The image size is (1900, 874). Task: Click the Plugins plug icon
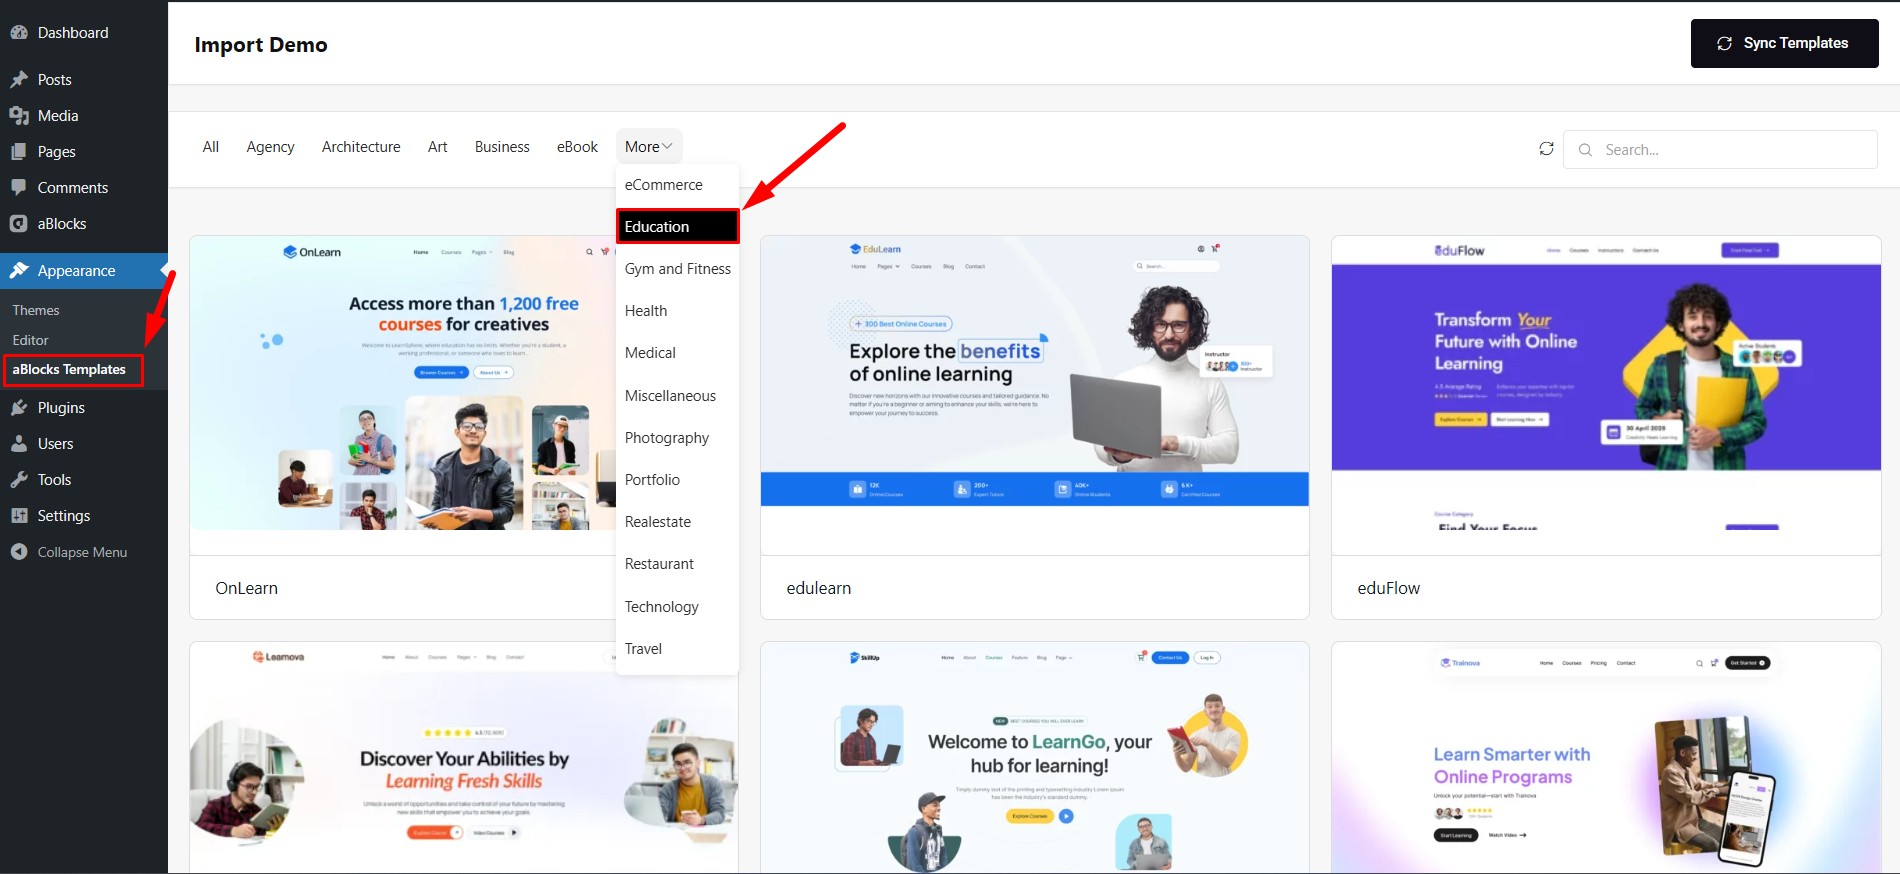pos(19,408)
